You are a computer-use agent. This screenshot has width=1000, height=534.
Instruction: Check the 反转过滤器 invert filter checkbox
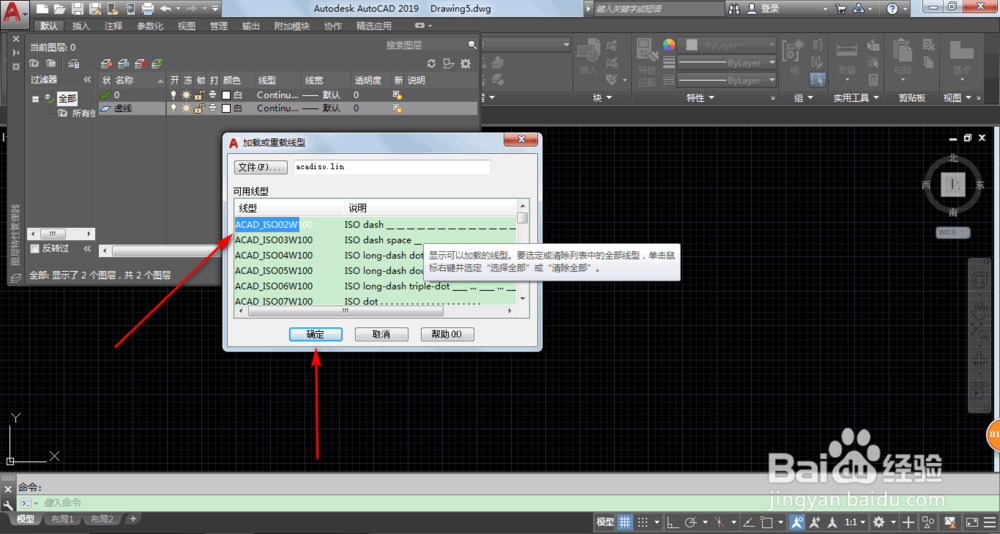(35, 249)
